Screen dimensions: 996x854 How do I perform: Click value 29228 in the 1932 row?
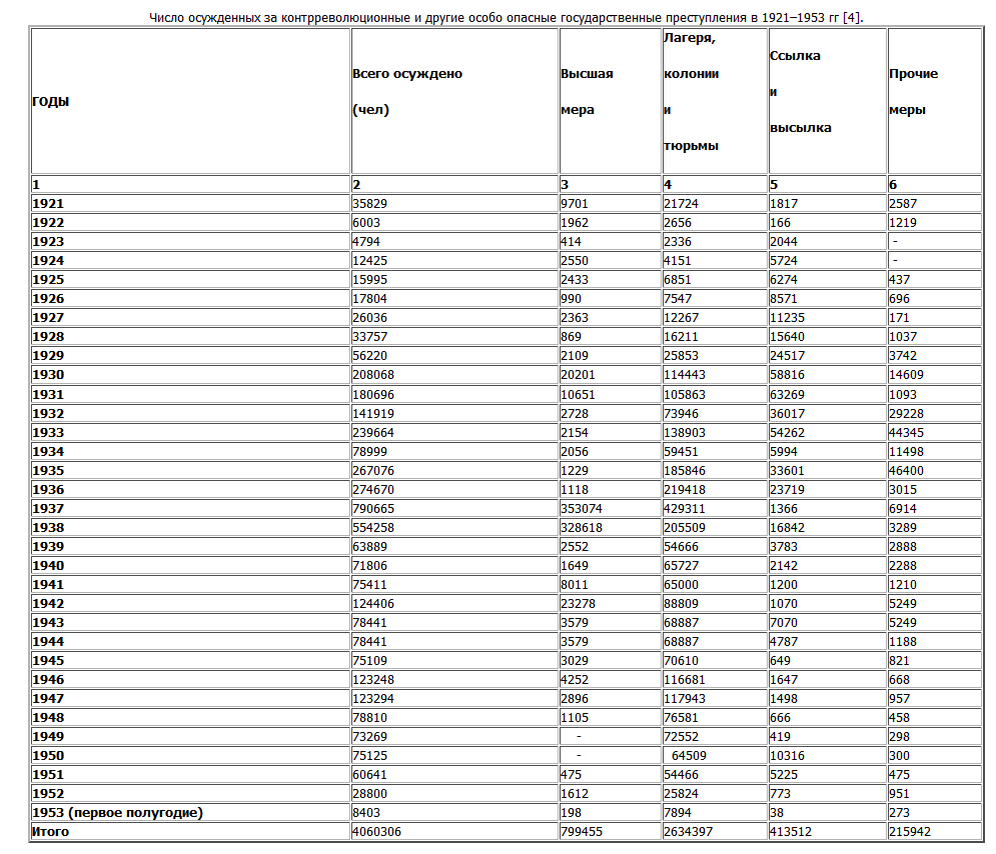(x=935, y=414)
